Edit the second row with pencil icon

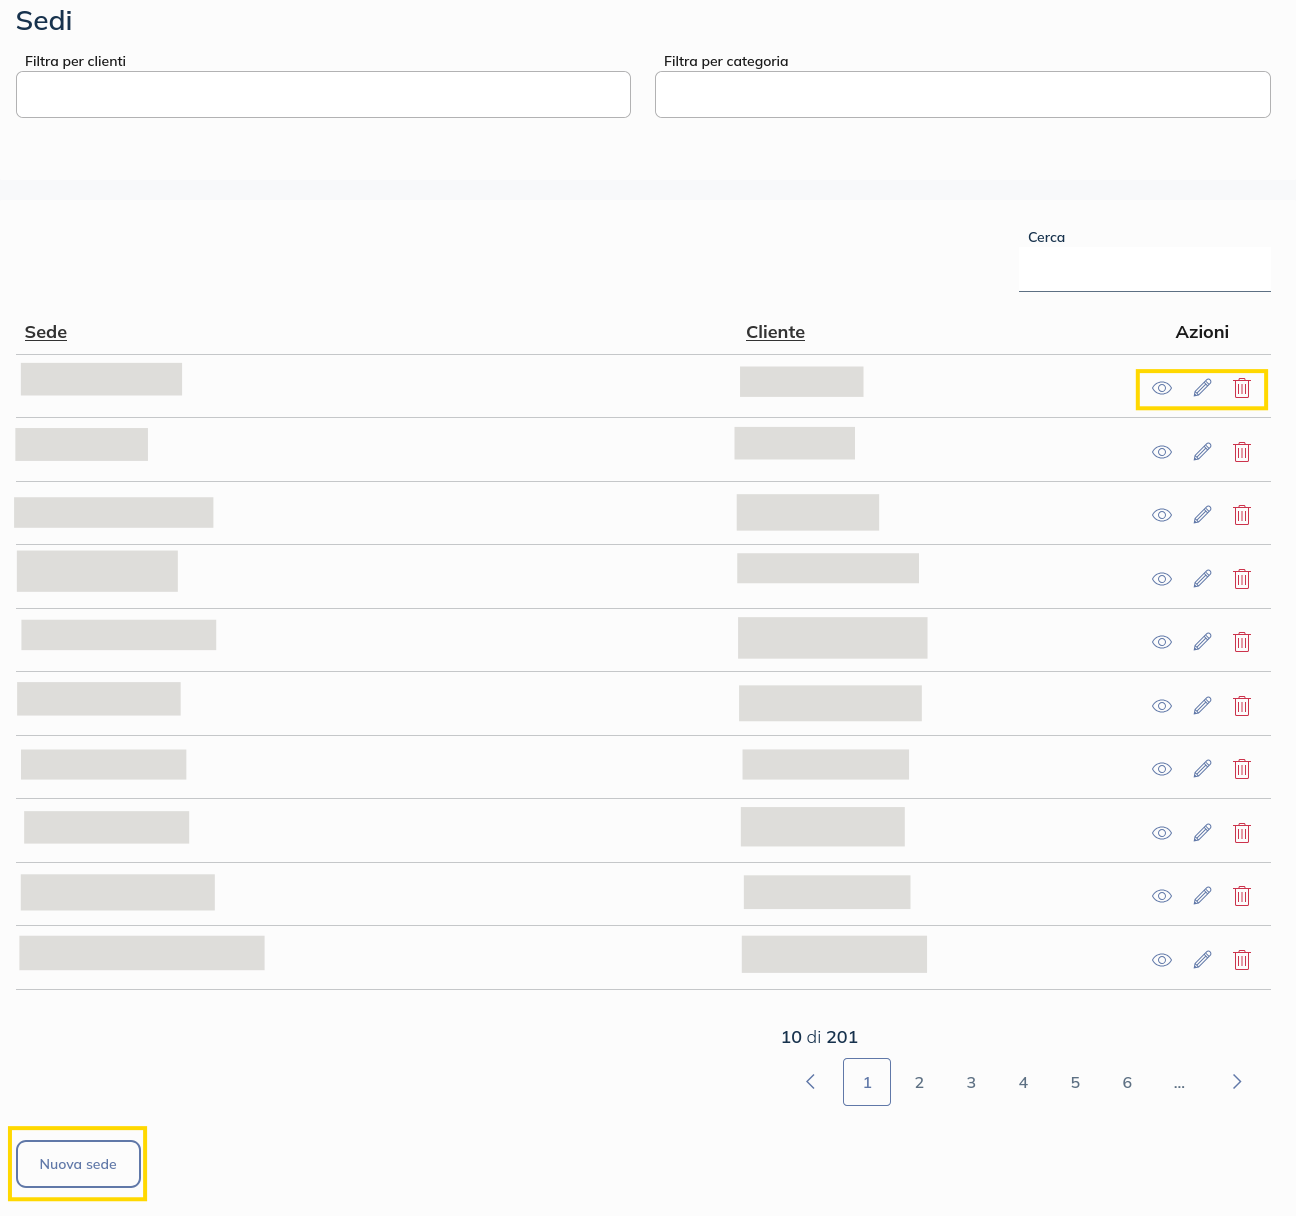point(1202,452)
